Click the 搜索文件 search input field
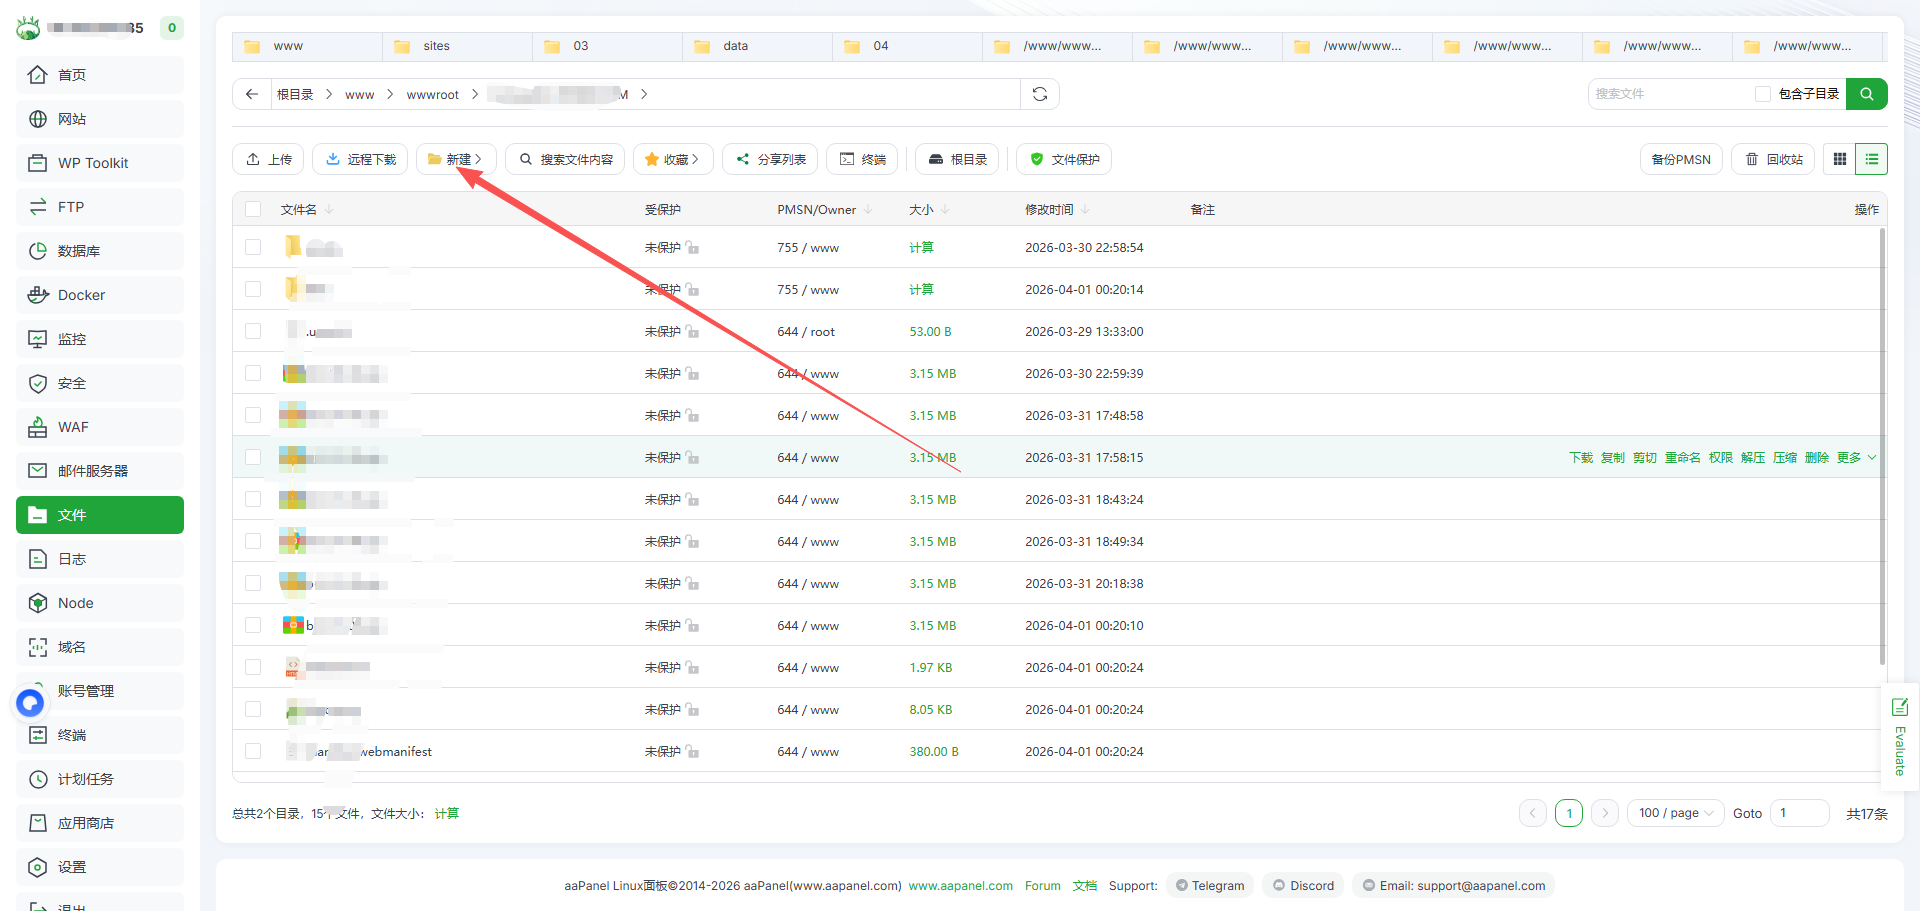The image size is (1920, 911). (x=1668, y=94)
